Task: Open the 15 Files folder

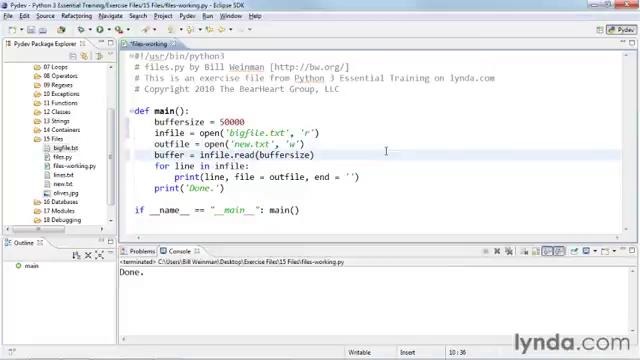Action: click(x=53, y=139)
